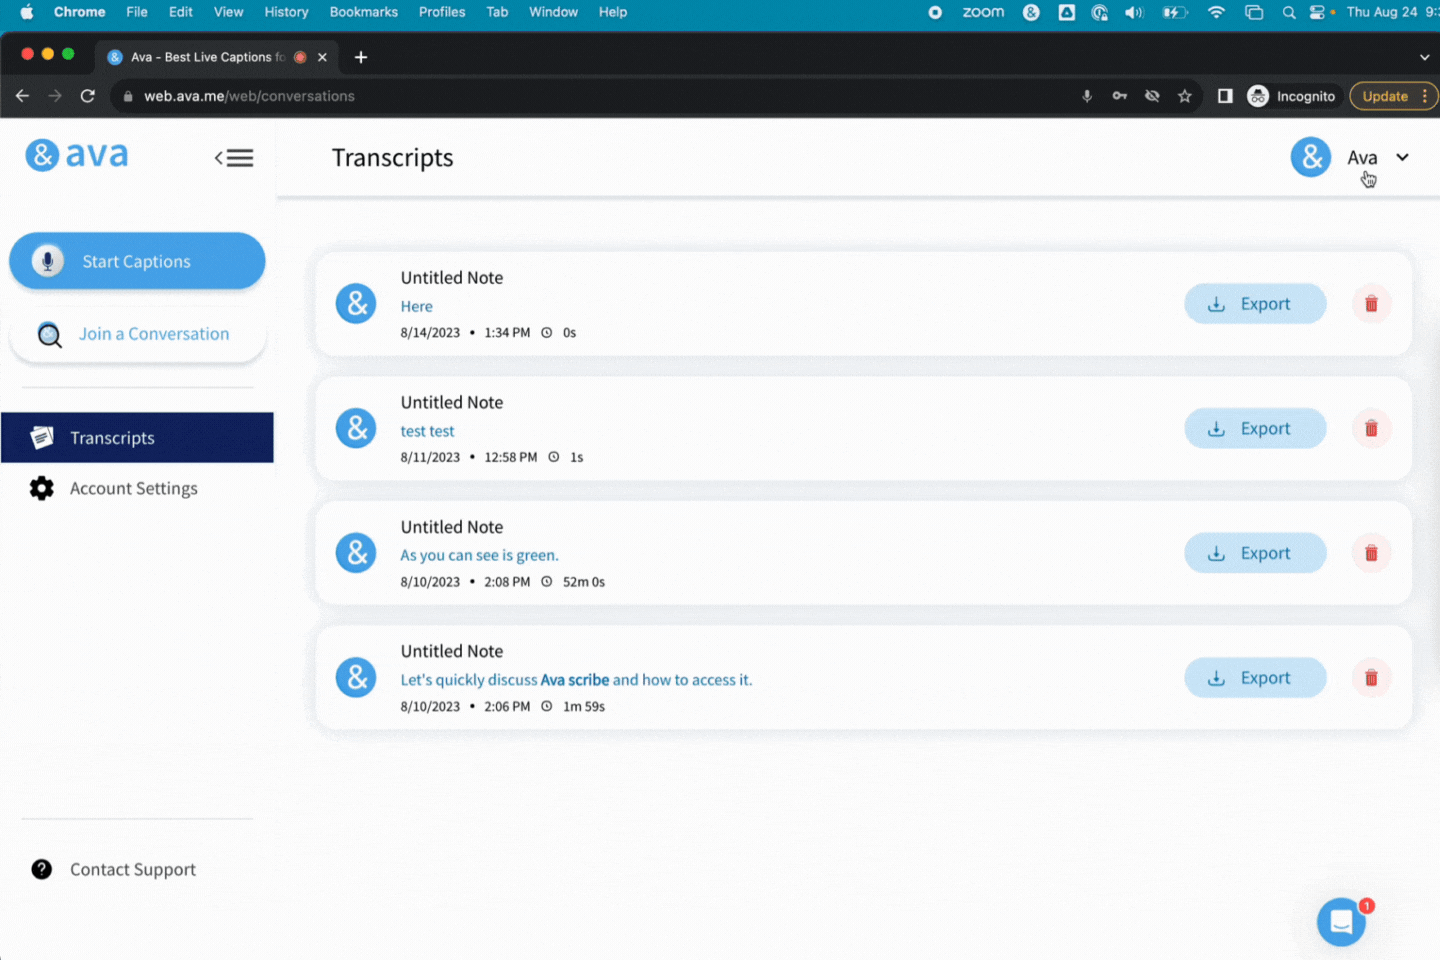Open the volume control in the menu bar
1440x960 pixels.
pos(1134,12)
